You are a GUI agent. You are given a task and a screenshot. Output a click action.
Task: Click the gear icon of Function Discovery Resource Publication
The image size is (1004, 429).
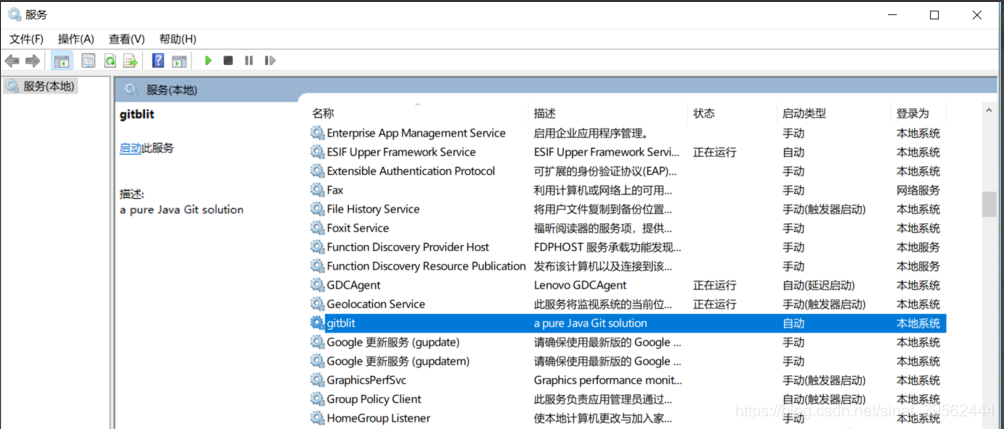click(x=317, y=266)
